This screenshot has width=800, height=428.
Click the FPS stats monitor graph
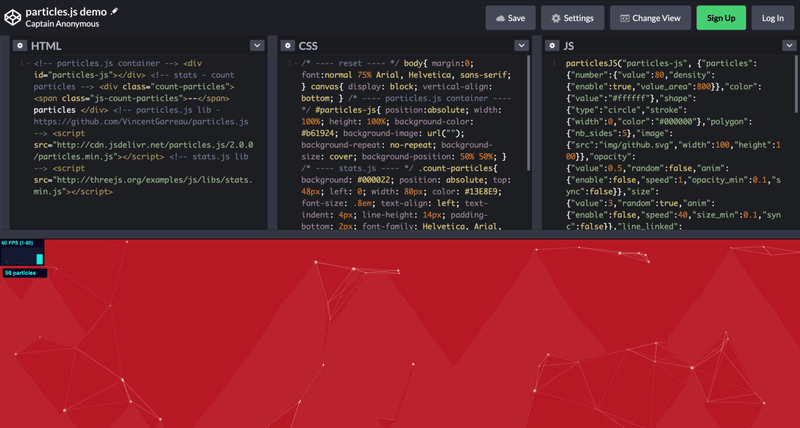tap(22, 253)
